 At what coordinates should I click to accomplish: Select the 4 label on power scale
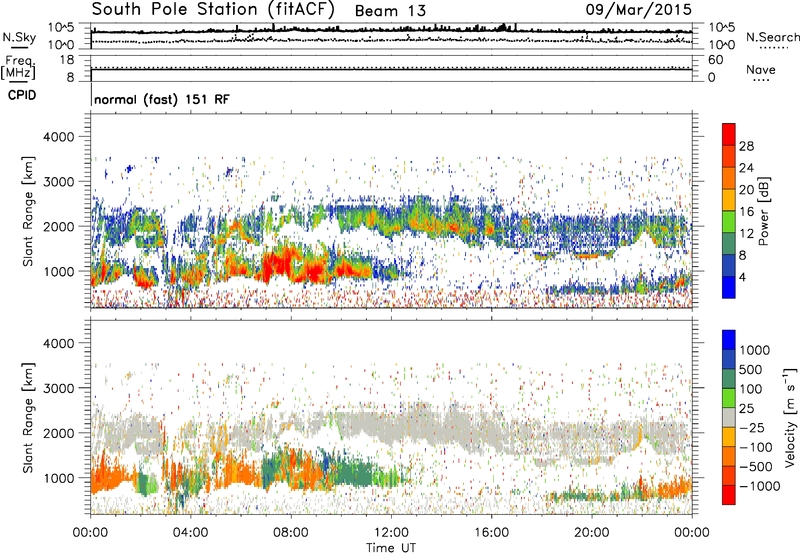pyautogui.click(x=743, y=277)
